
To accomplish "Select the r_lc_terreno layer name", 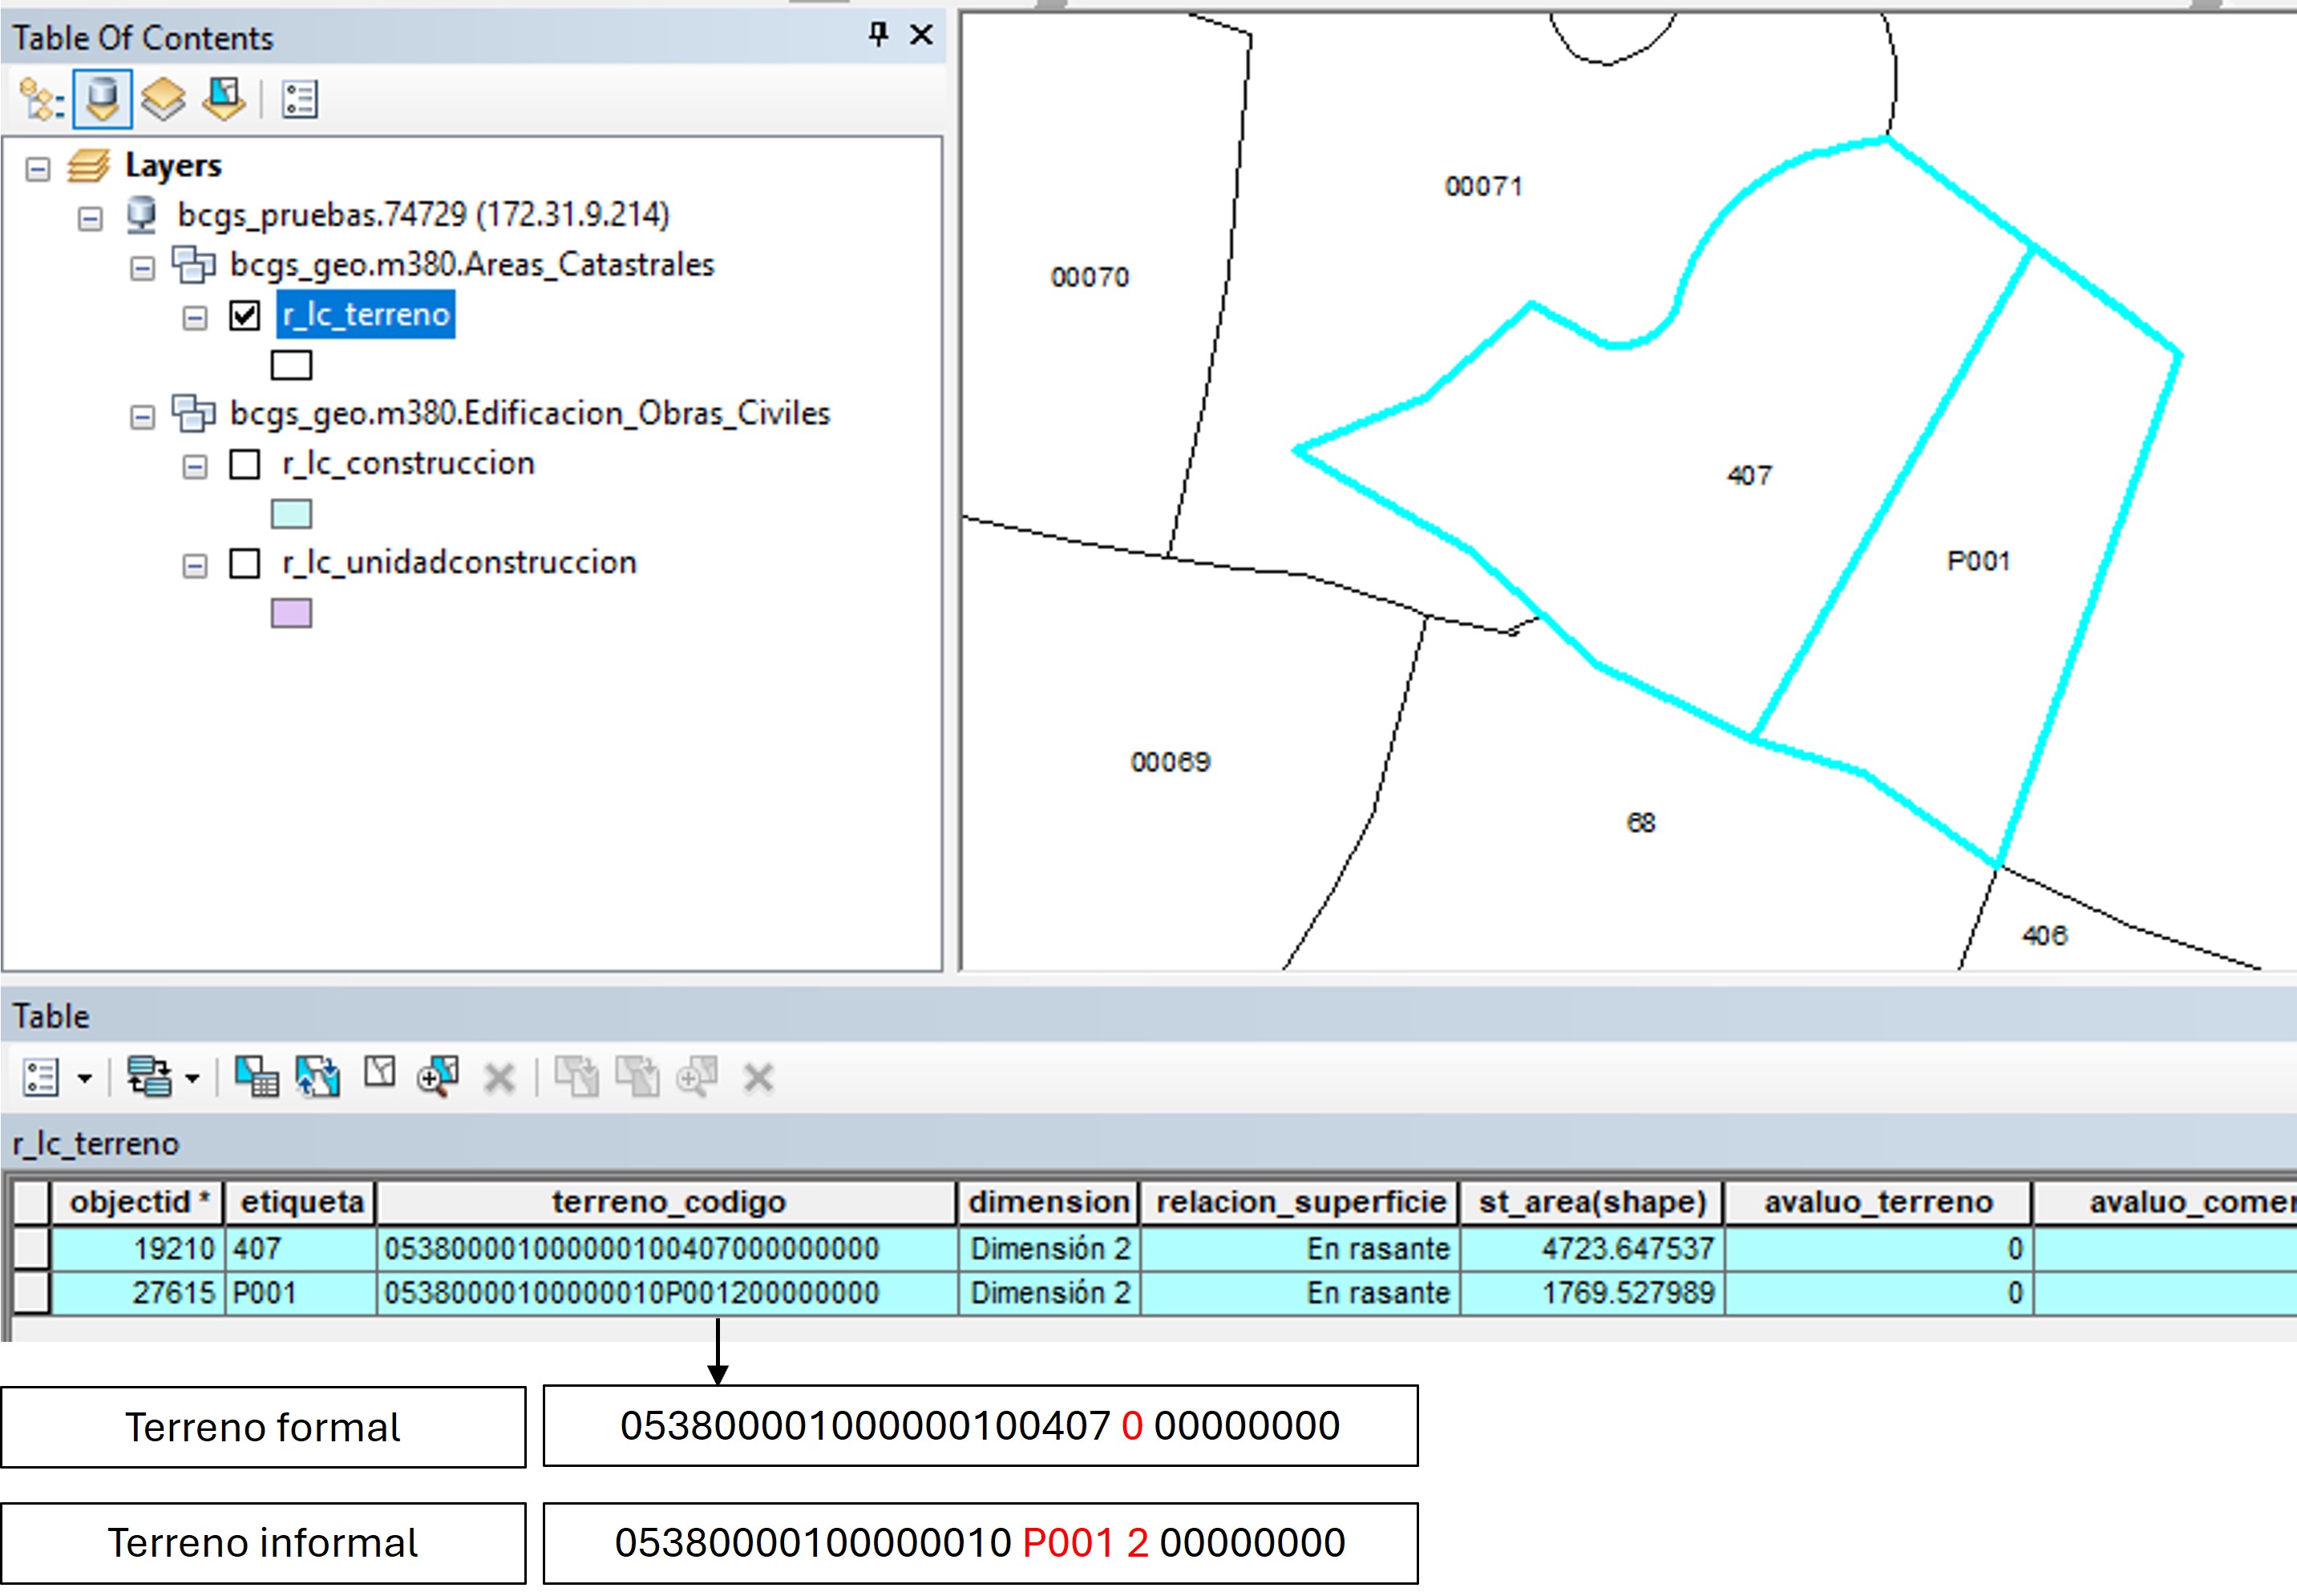I will tap(366, 314).
